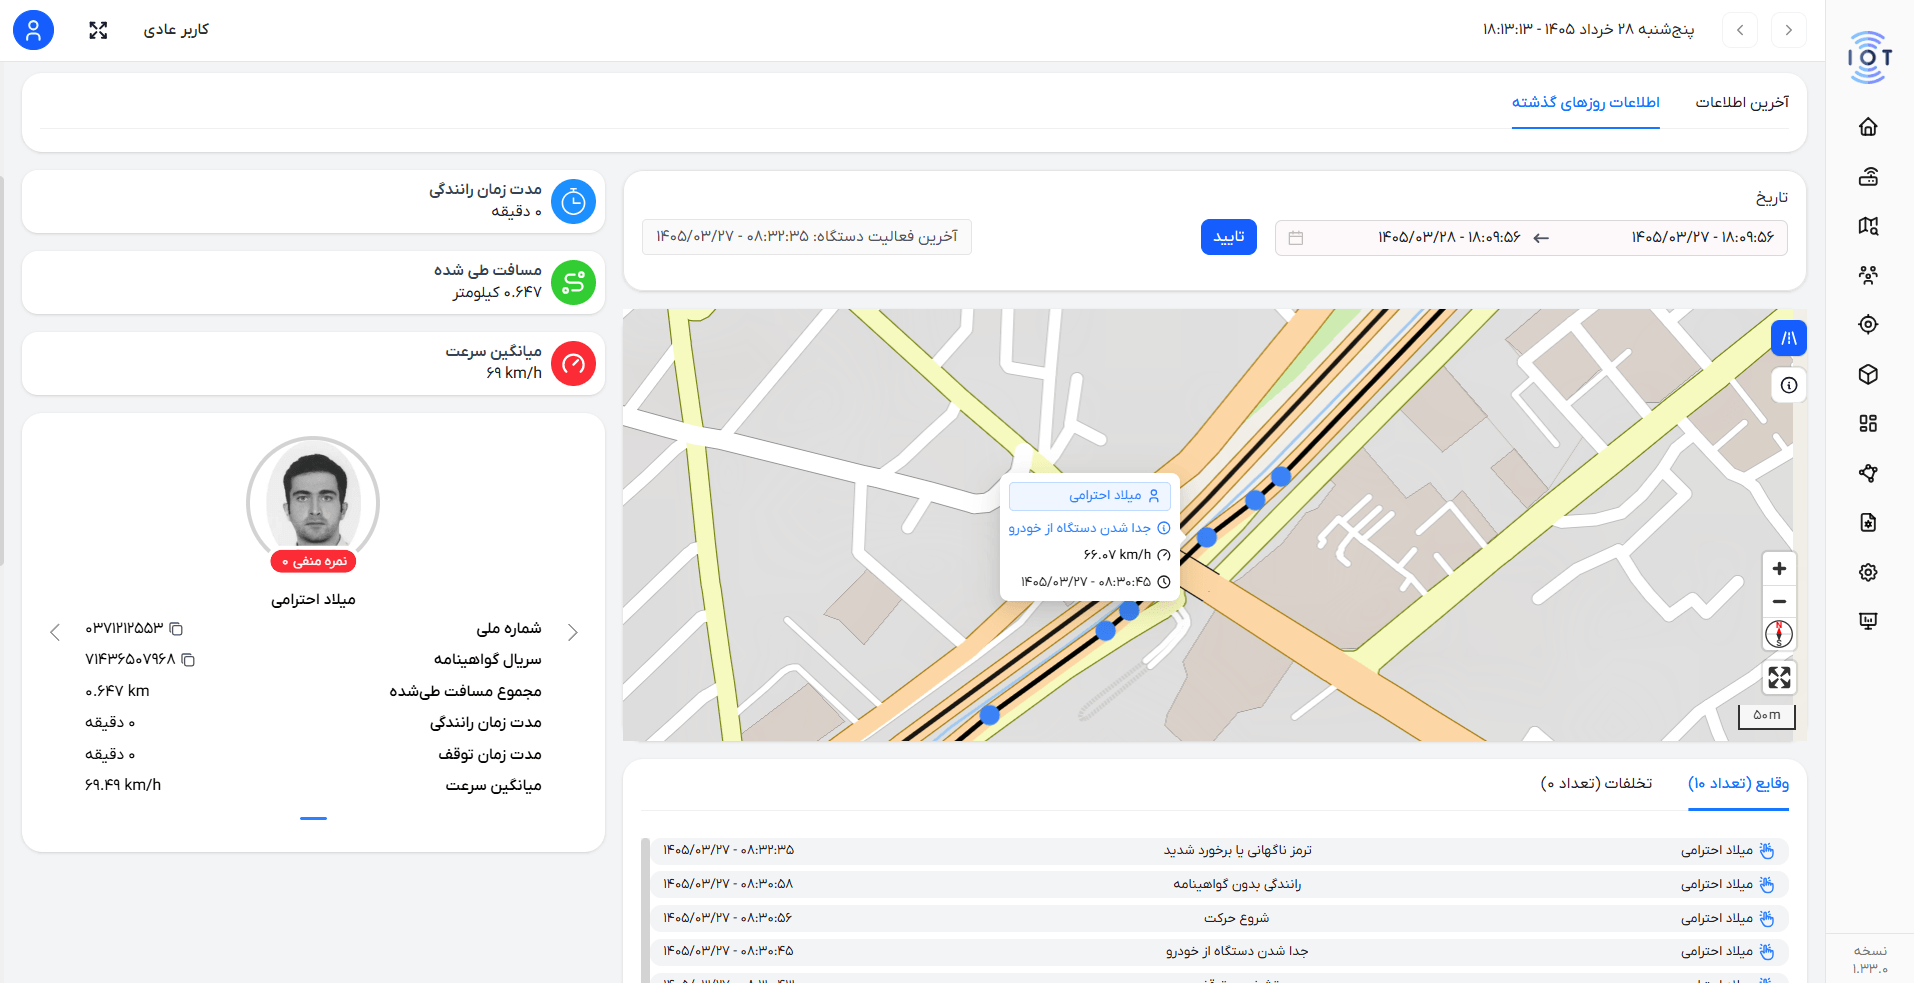The height and width of the screenshot is (983, 1914).
Task: Toggle fullscreen with the top bar icon
Action: (x=98, y=30)
